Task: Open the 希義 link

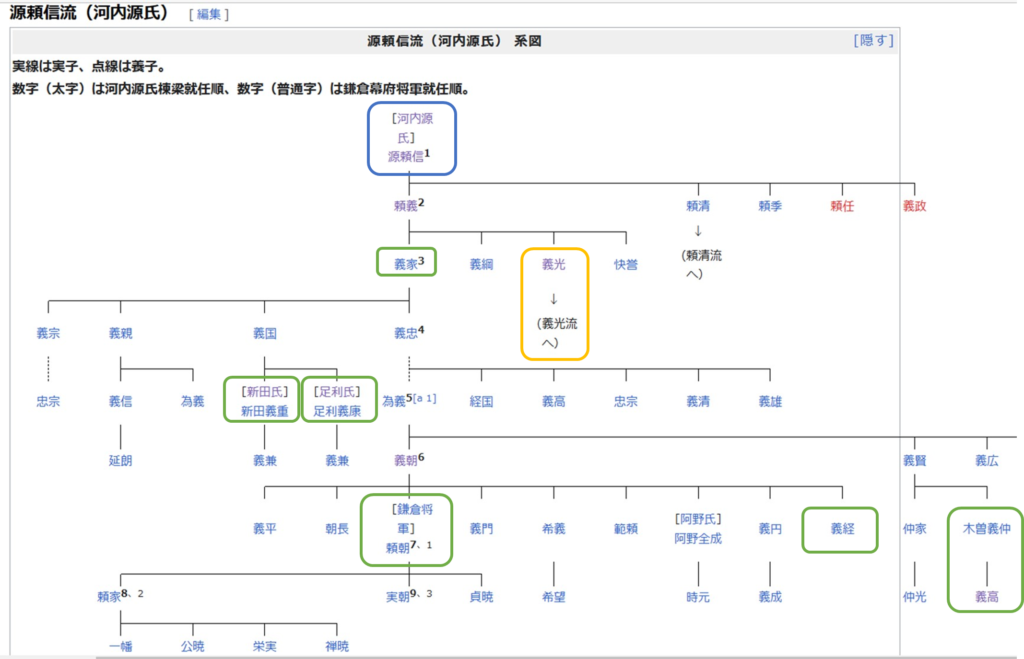Action: click(553, 528)
